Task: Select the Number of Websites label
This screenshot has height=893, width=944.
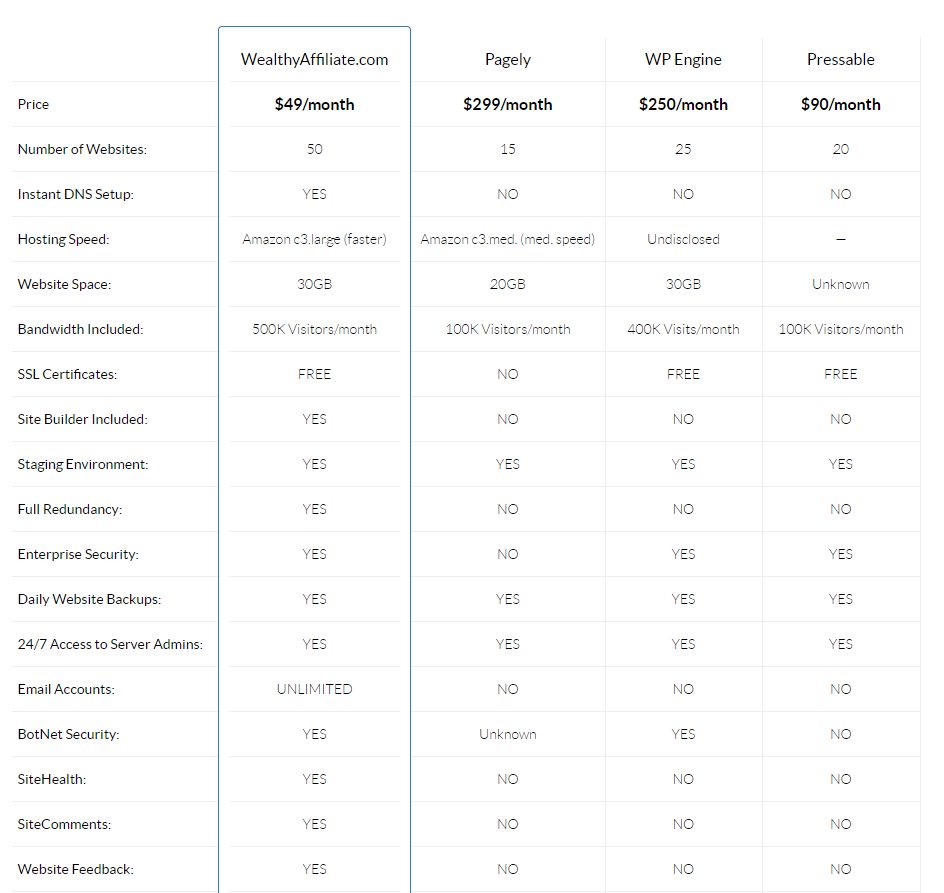Action: (82, 149)
